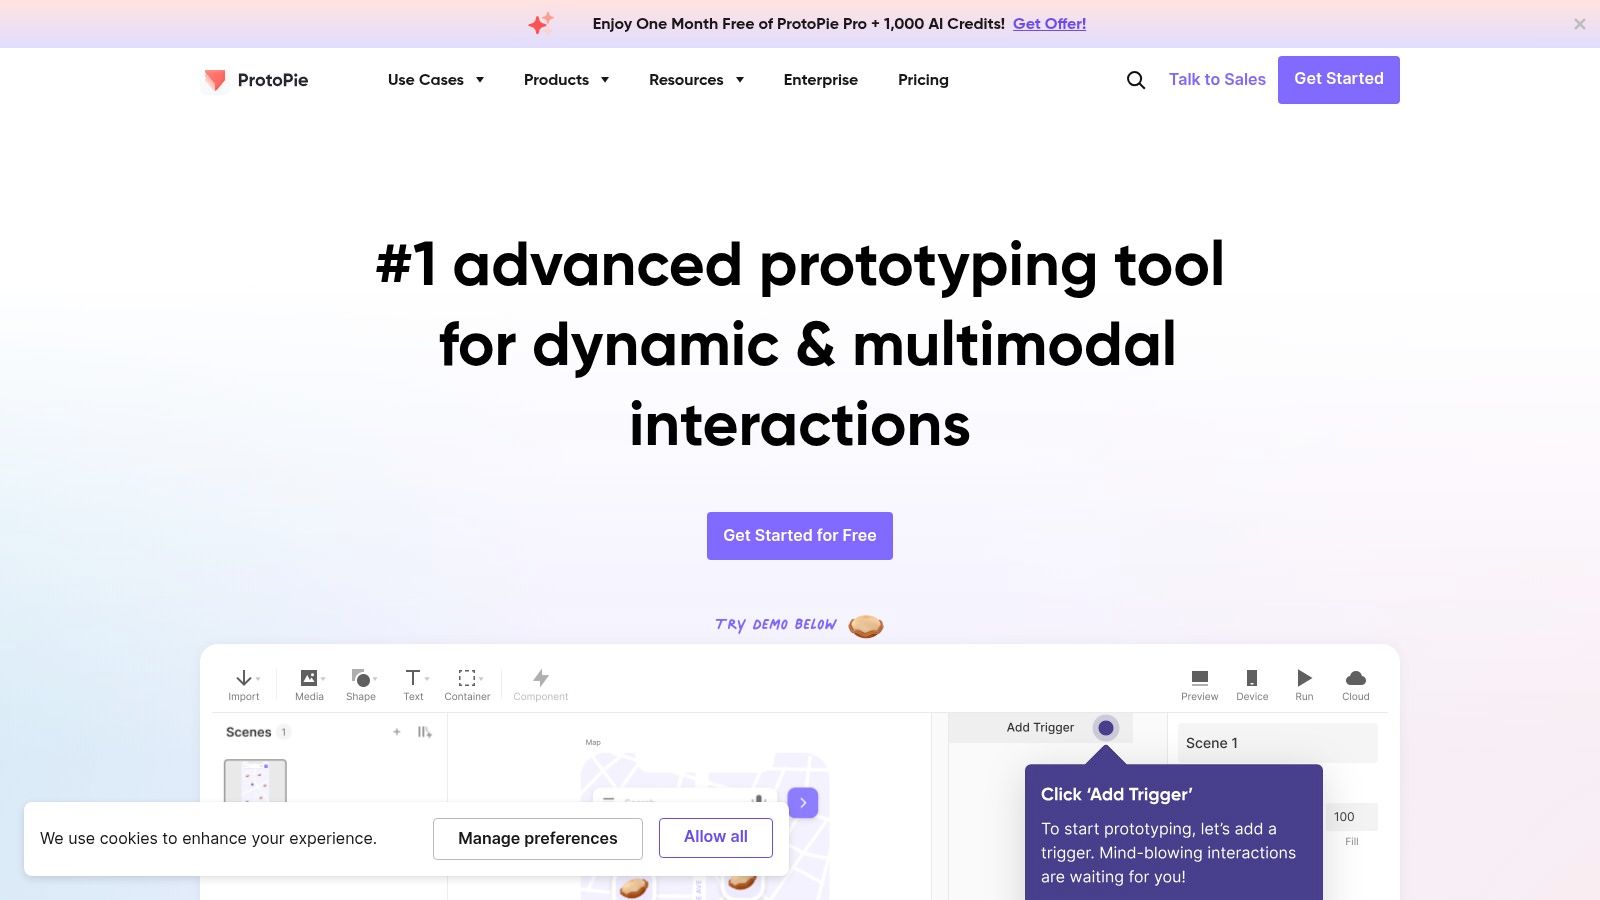Click the scenes sort icon
This screenshot has width=1600, height=900.
pos(425,732)
